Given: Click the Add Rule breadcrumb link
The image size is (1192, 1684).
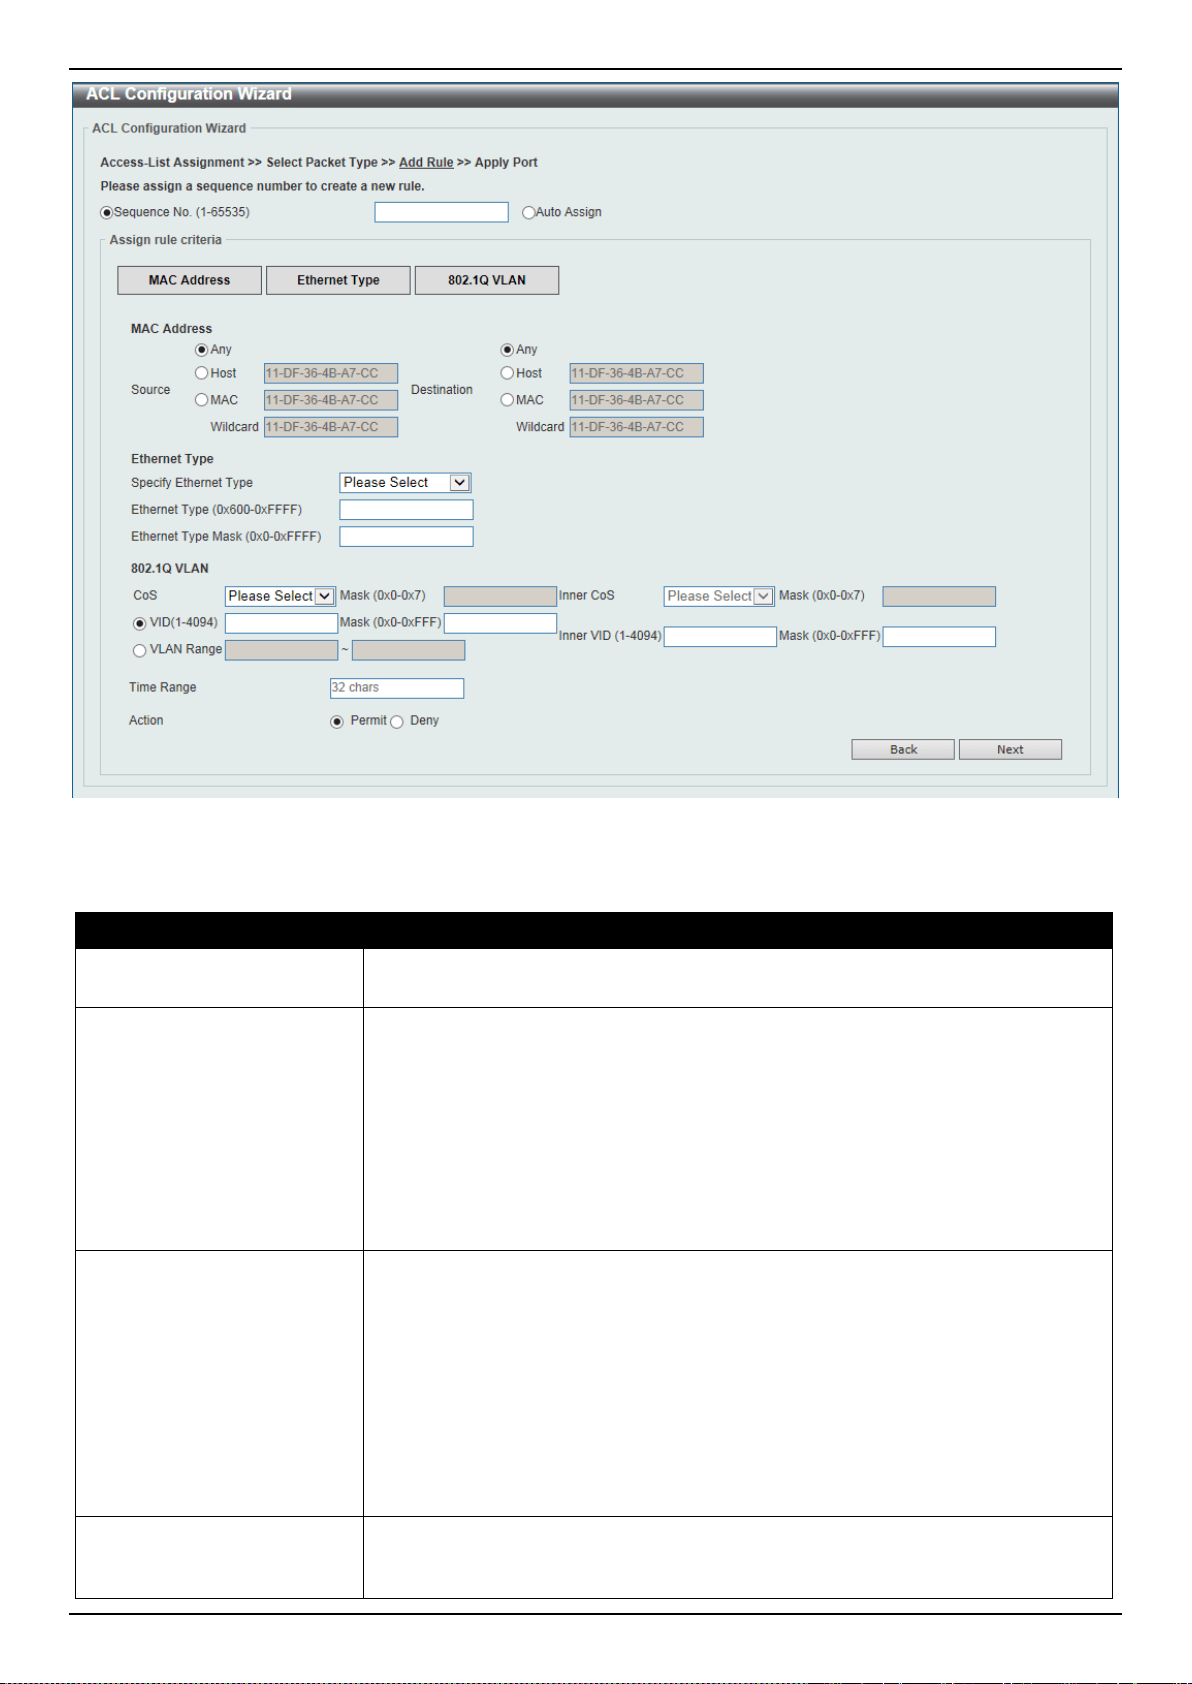Looking at the screenshot, I should (426, 162).
